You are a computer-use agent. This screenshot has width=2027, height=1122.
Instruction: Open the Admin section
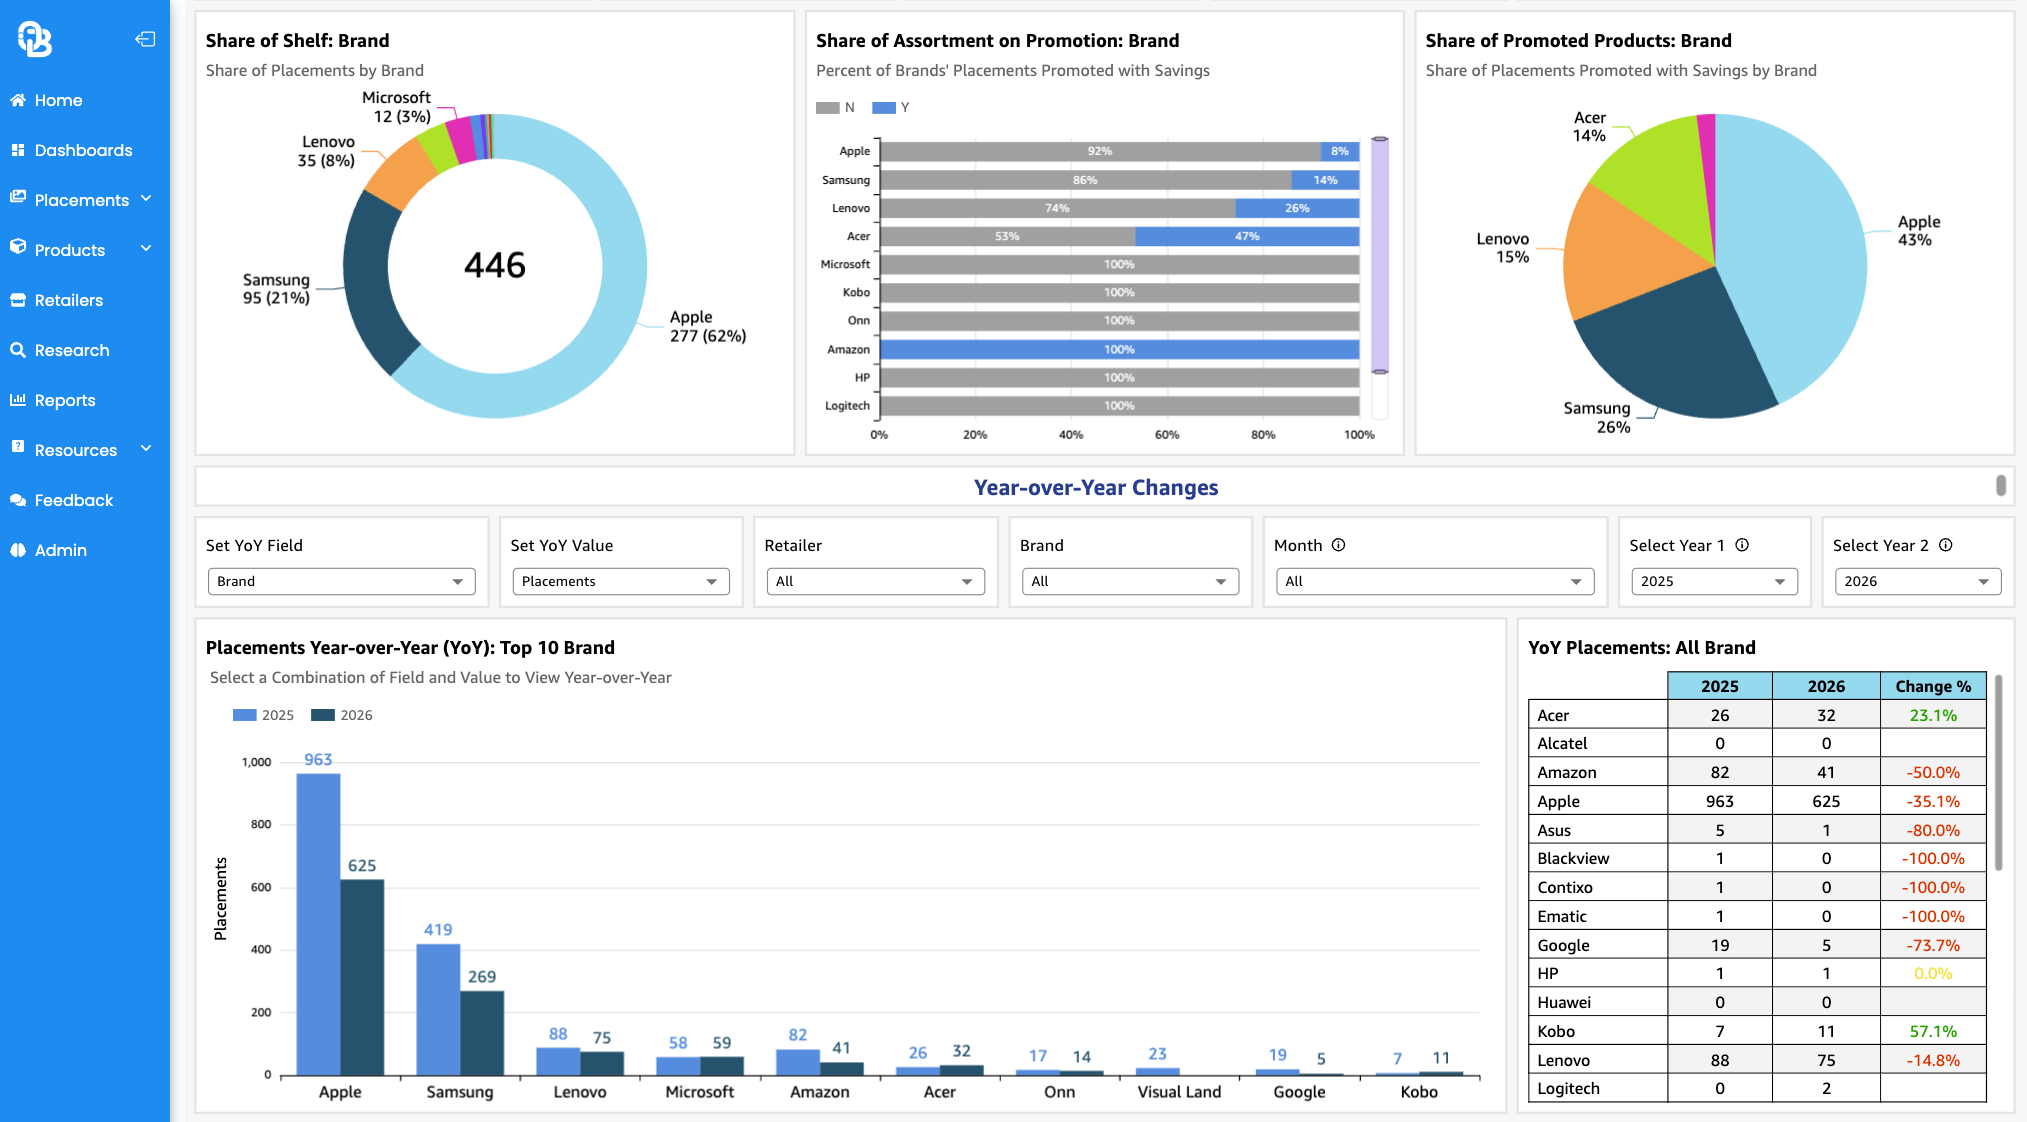pyautogui.click(x=60, y=550)
